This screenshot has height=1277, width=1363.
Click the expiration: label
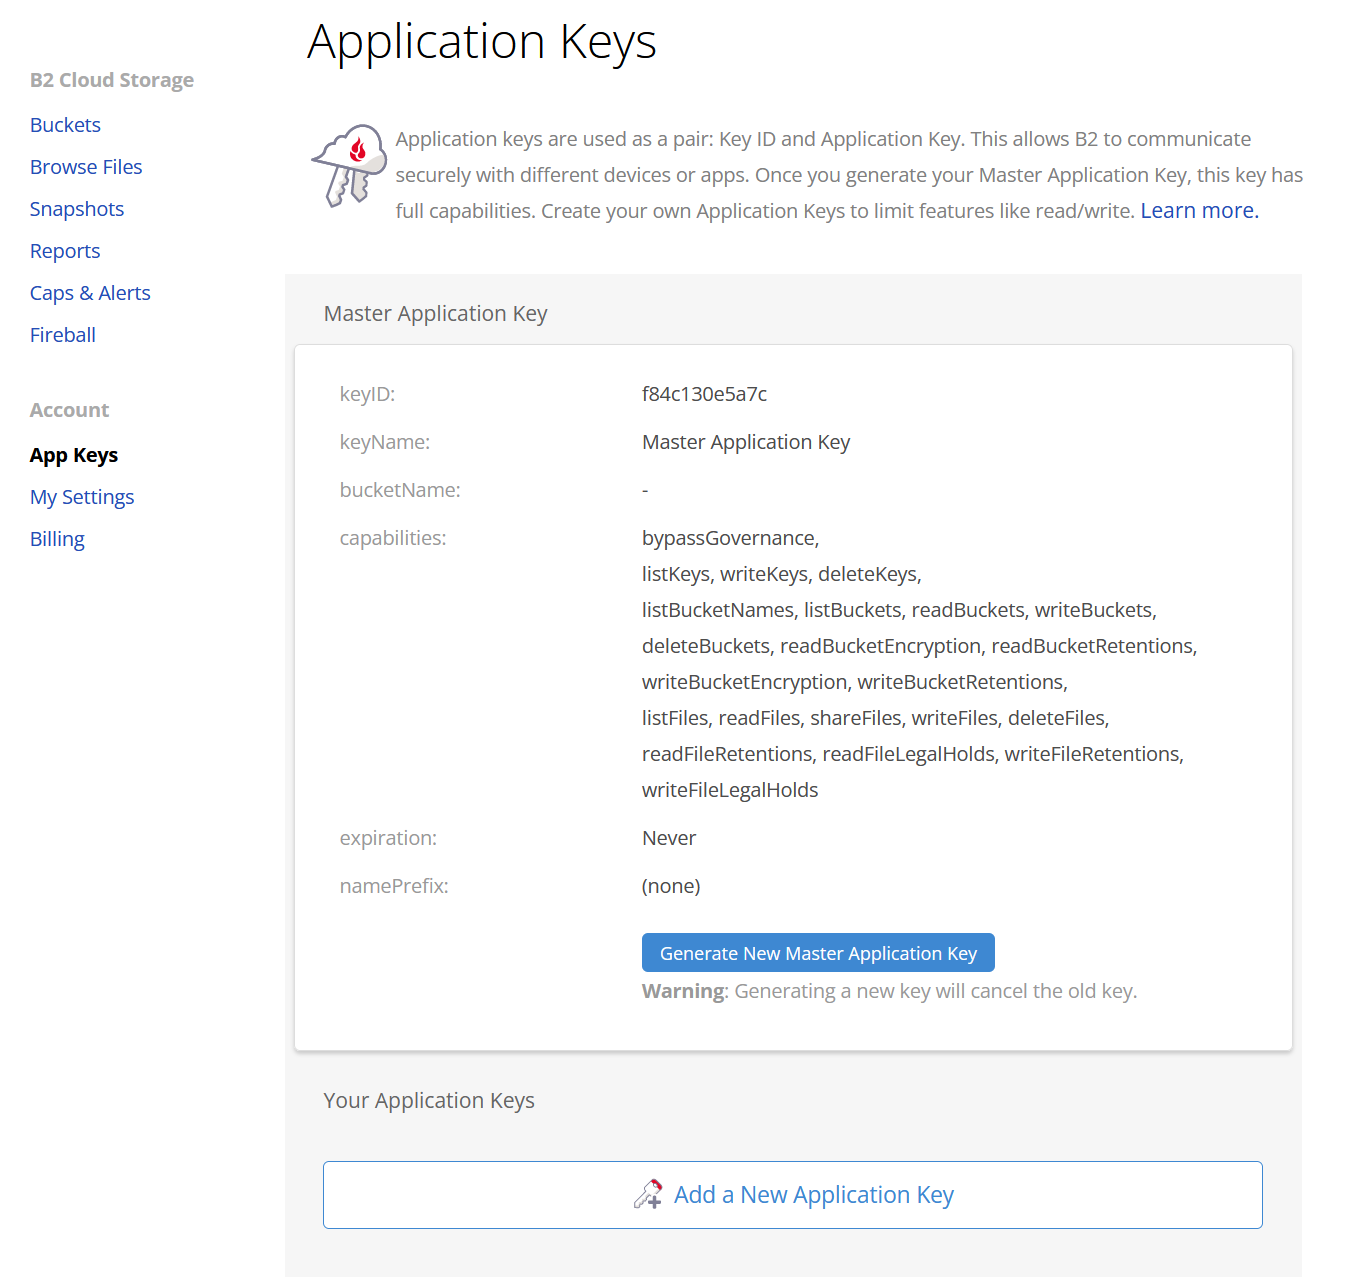coord(388,838)
